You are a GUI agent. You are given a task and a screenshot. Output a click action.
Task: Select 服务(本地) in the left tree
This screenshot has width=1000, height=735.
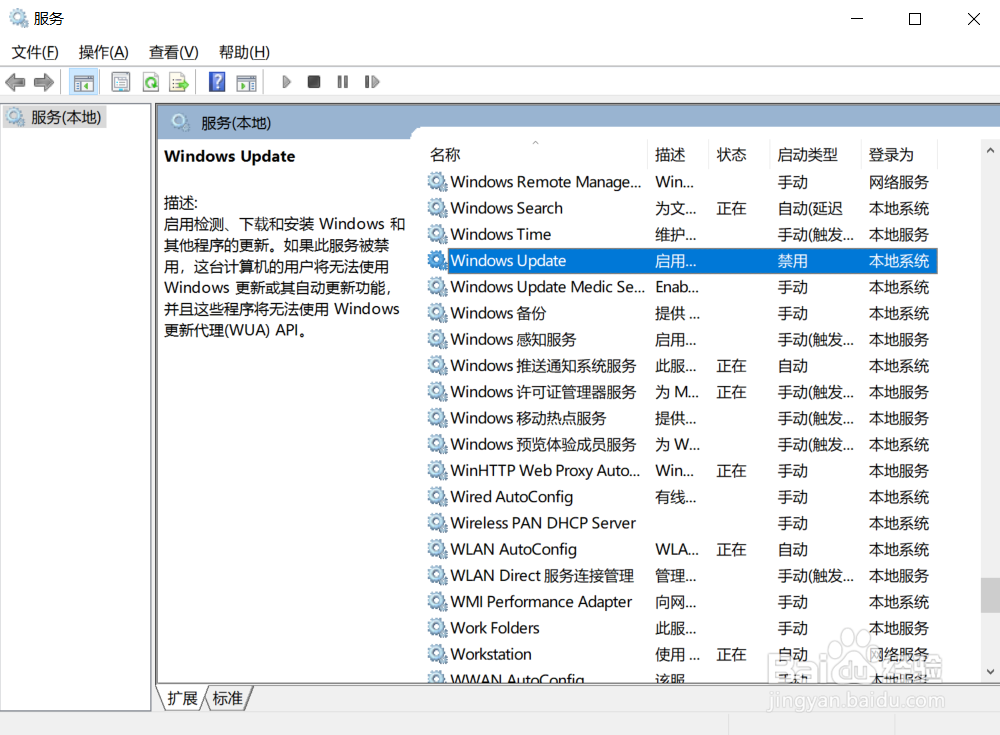[x=54, y=117]
